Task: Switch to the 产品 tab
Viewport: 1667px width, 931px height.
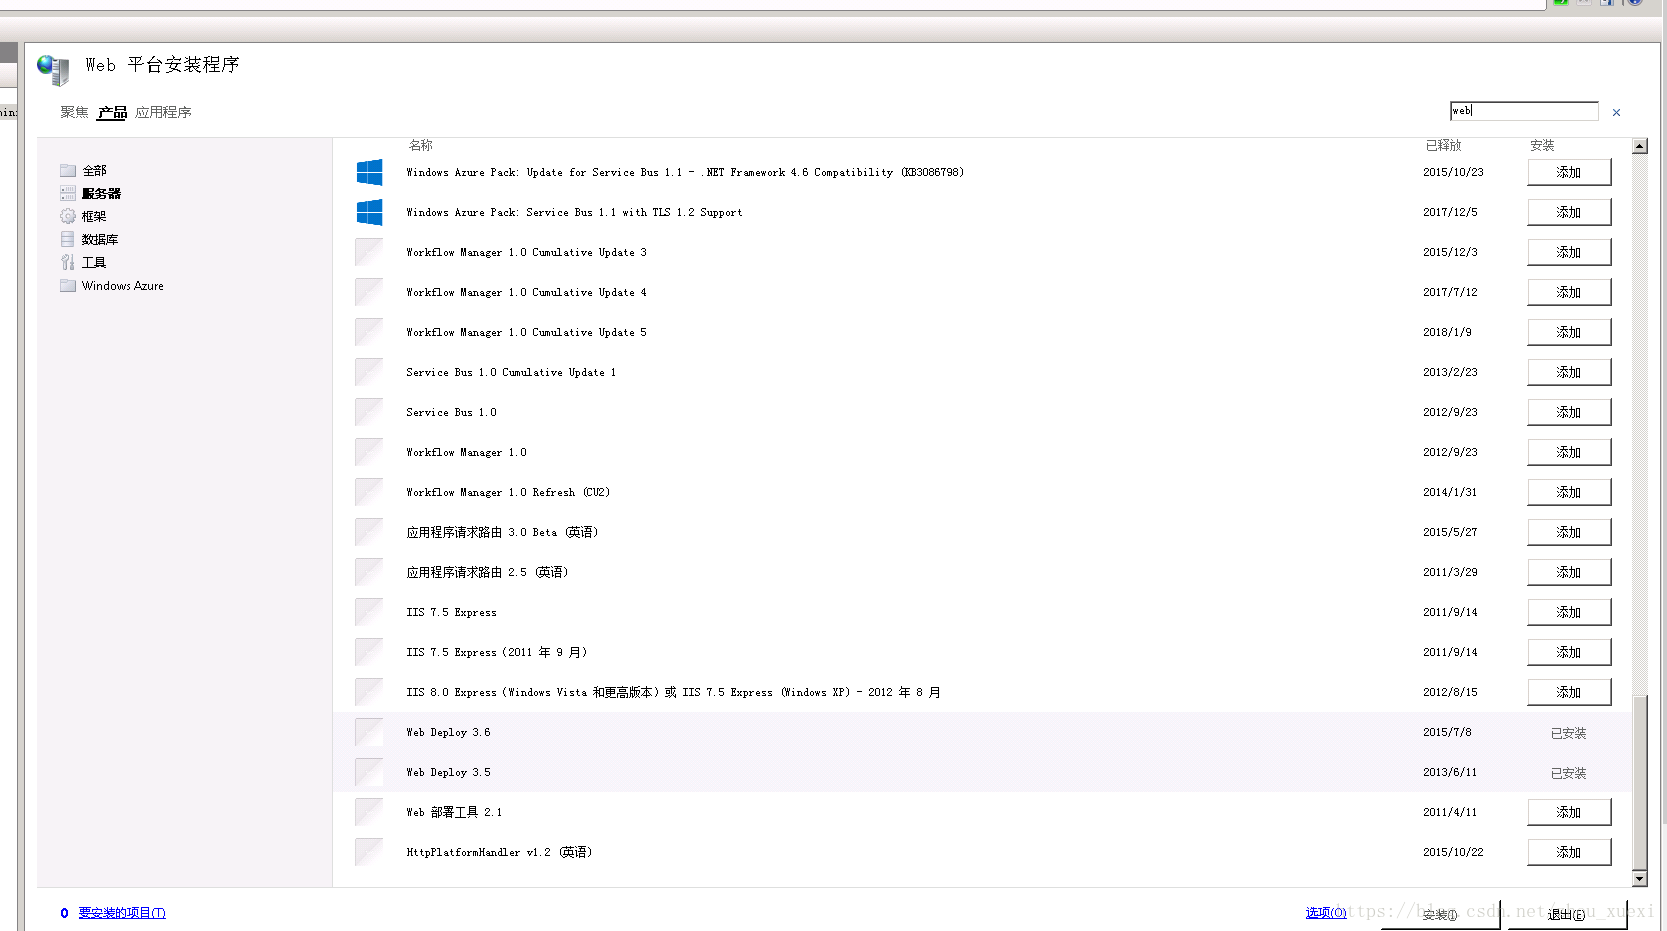Action: click(112, 112)
